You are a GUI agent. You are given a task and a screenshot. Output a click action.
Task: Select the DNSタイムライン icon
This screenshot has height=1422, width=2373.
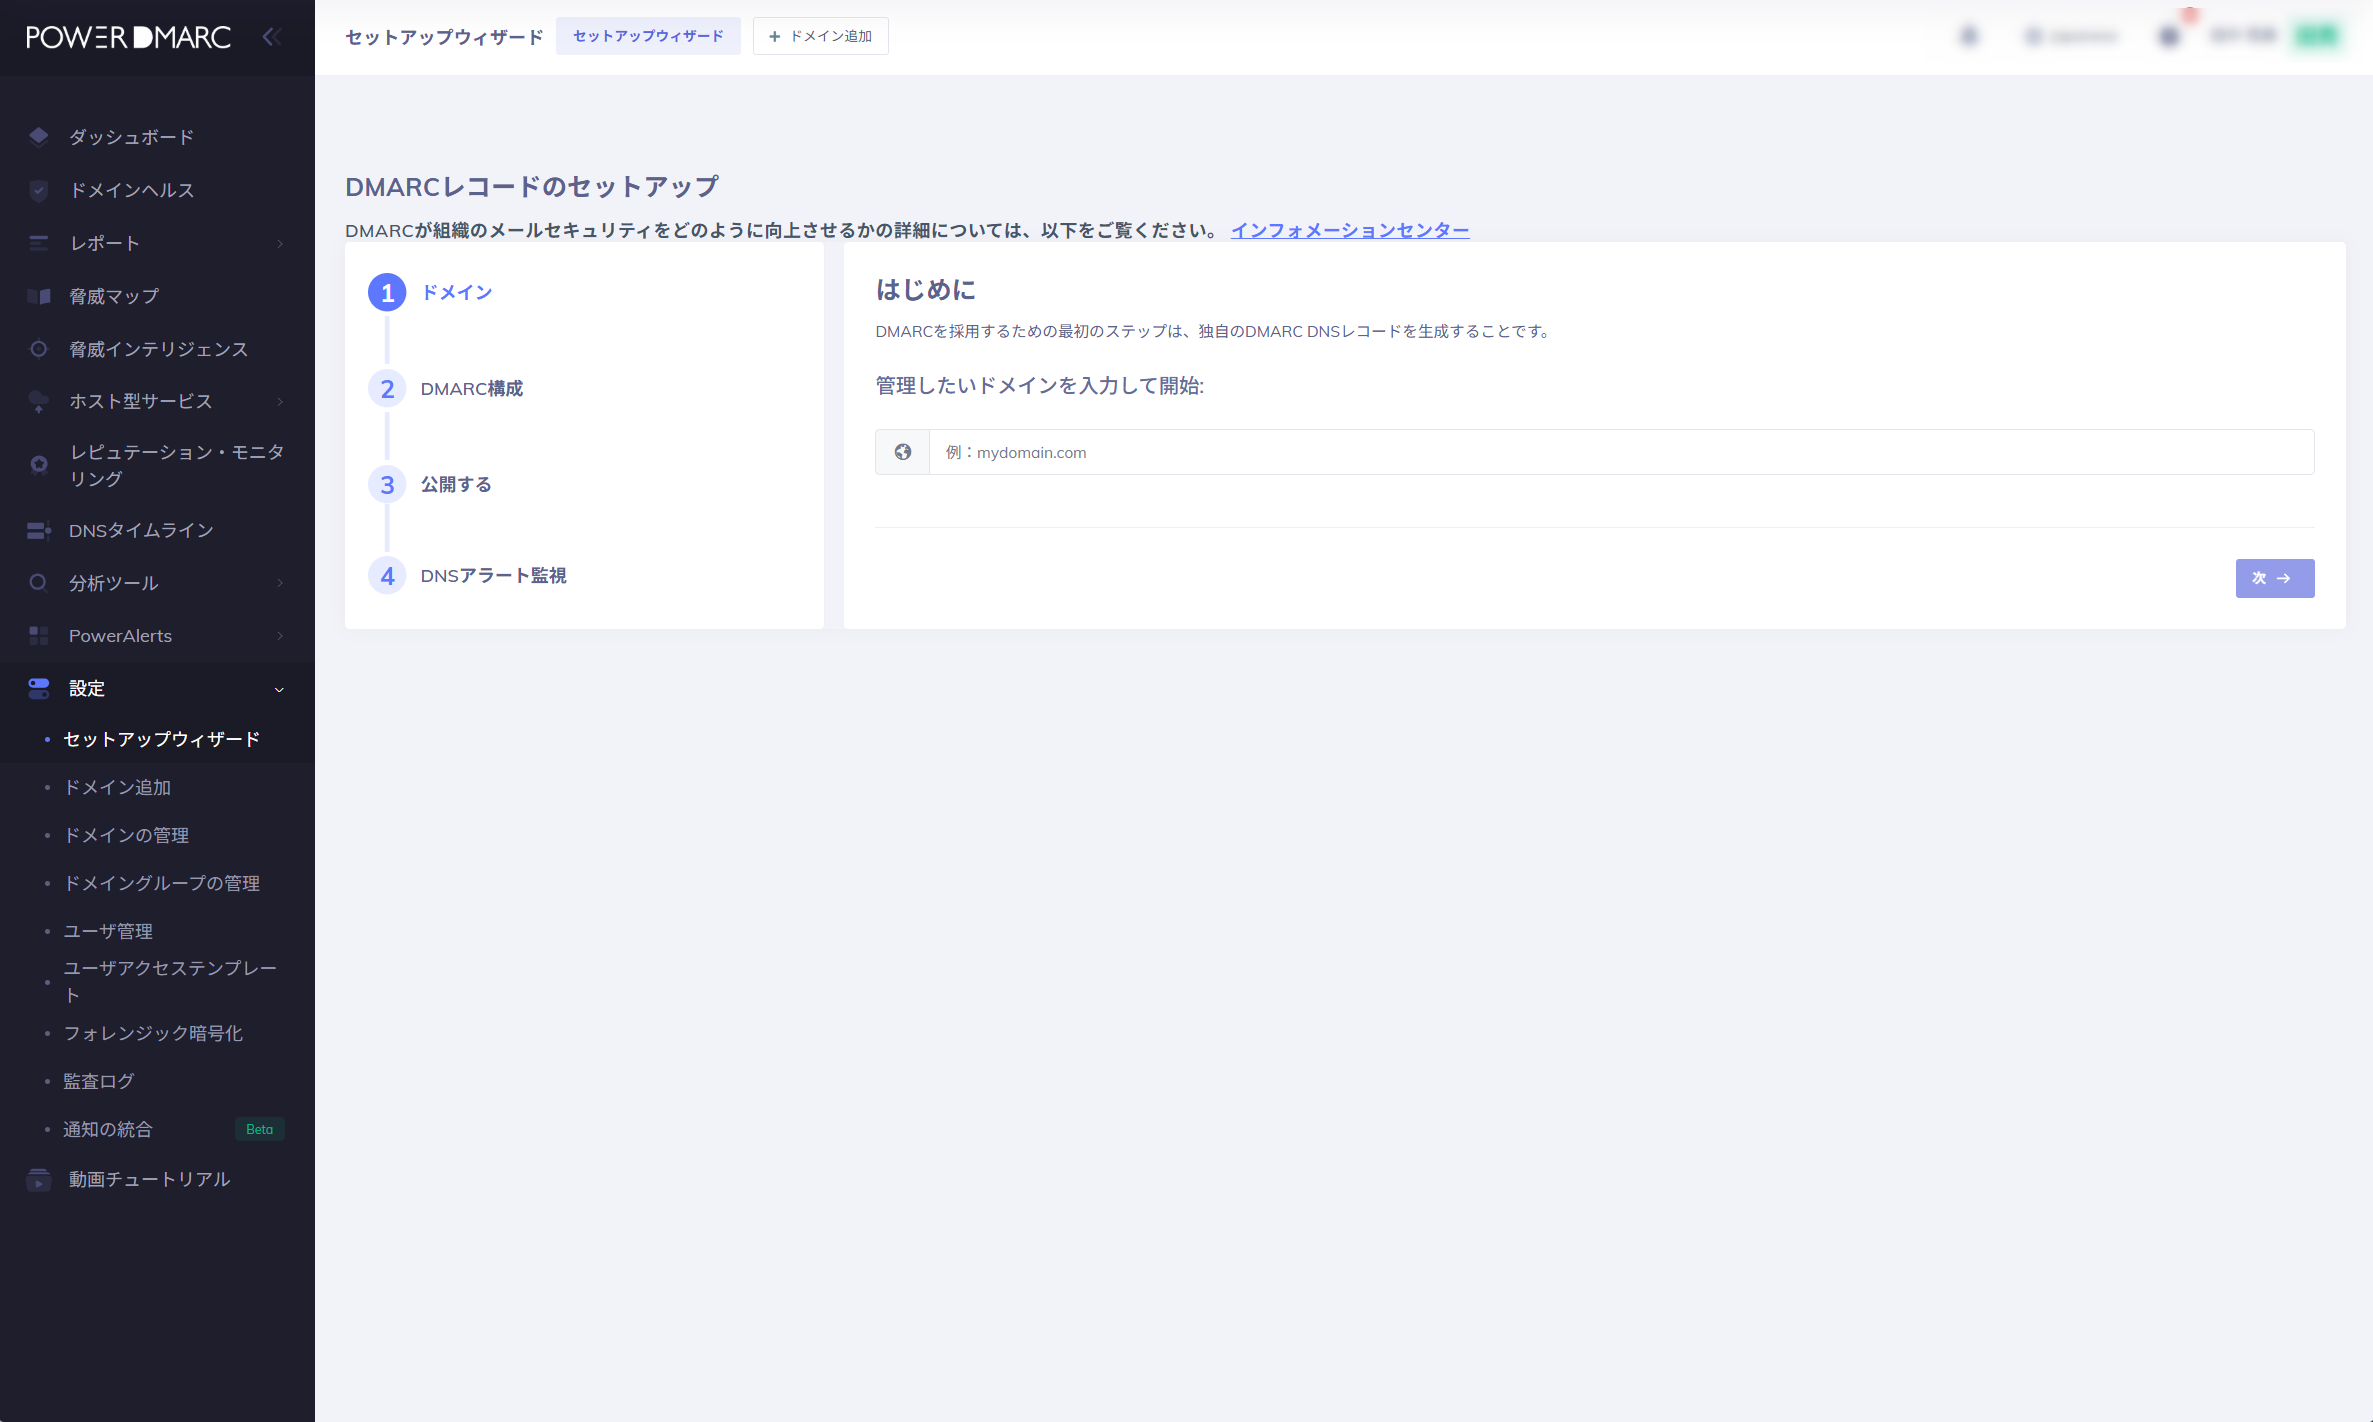(x=38, y=530)
